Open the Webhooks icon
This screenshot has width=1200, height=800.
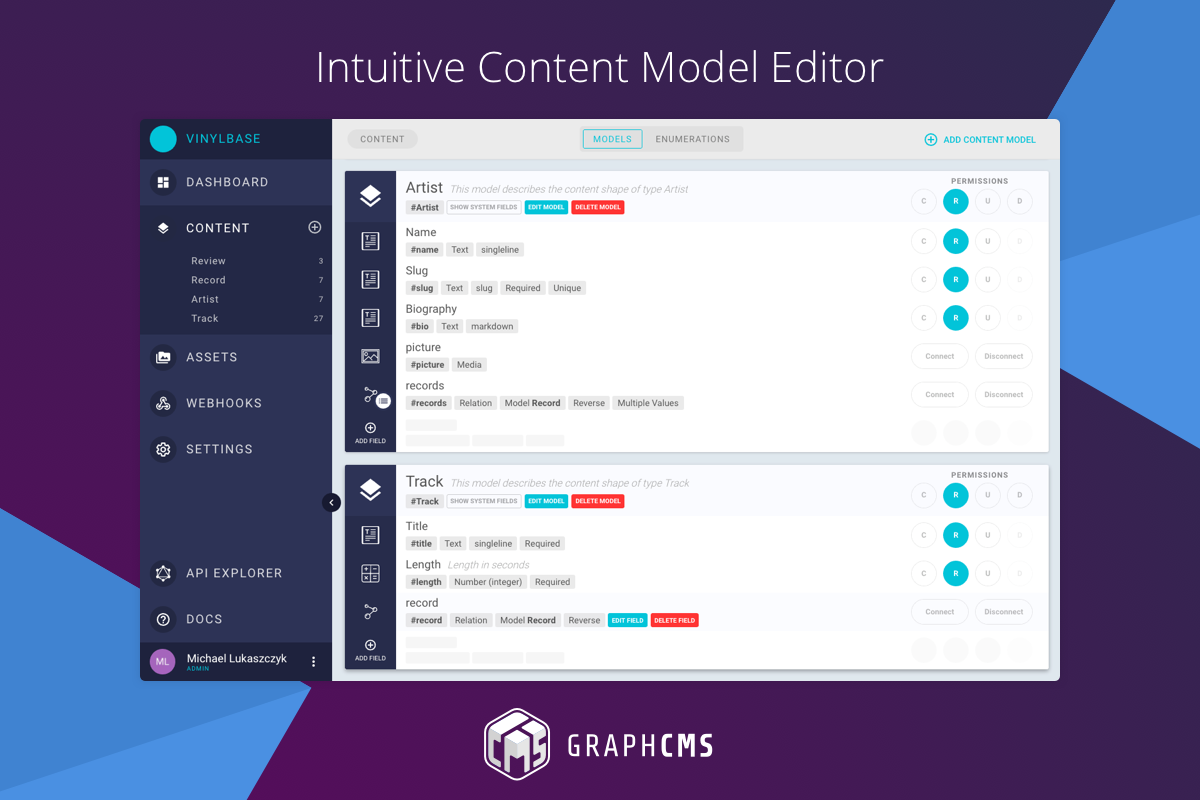coord(163,403)
